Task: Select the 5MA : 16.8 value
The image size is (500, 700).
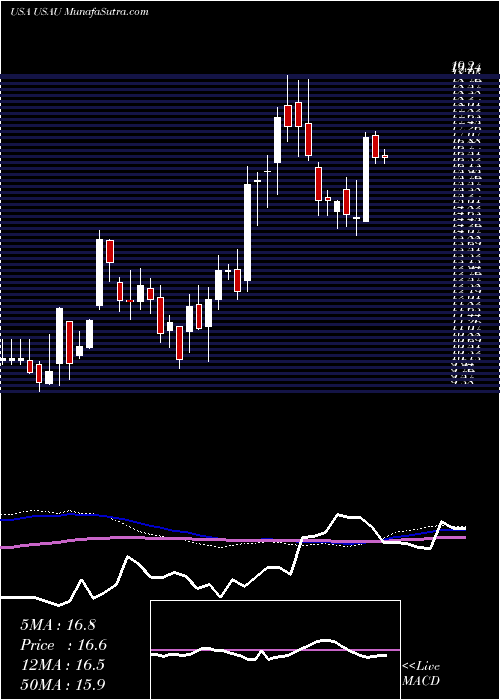Action: [x=58, y=625]
